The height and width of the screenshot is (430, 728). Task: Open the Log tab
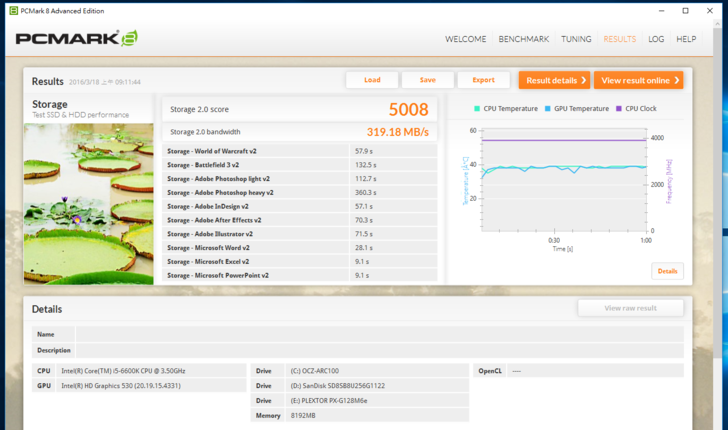656,40
